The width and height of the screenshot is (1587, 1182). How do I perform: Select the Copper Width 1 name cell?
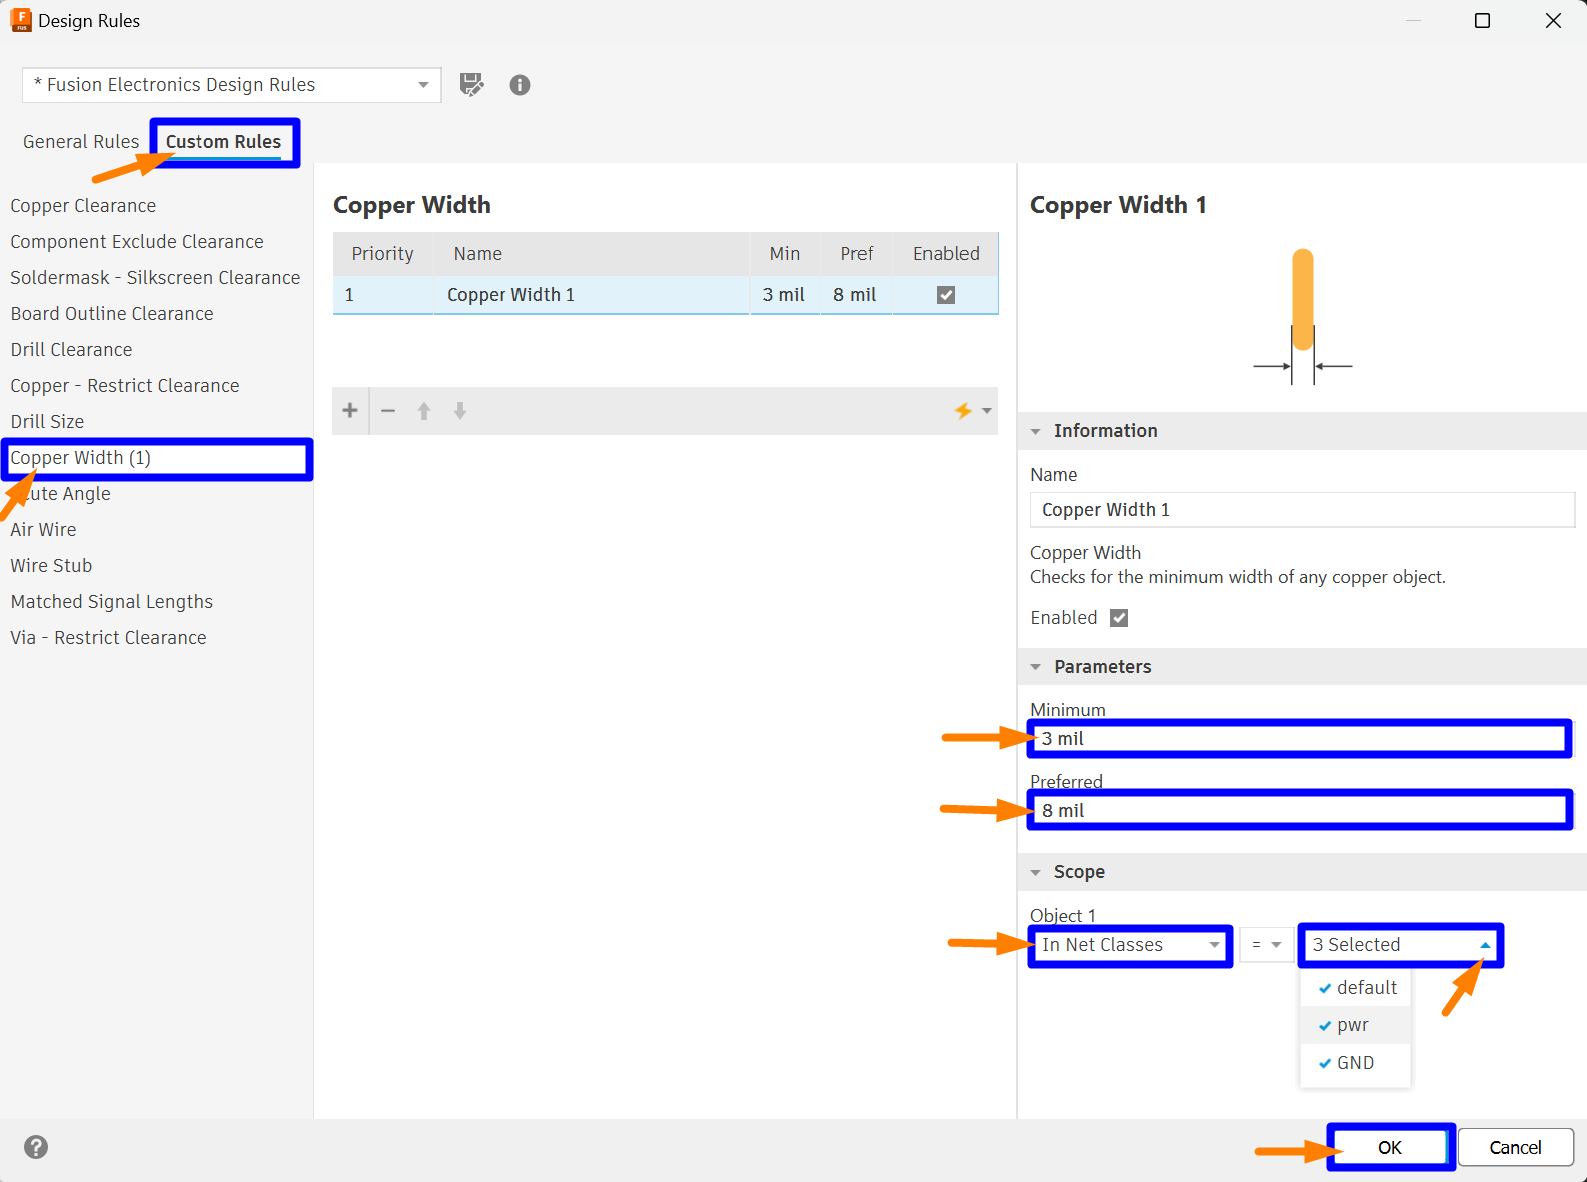coord(591,295)
